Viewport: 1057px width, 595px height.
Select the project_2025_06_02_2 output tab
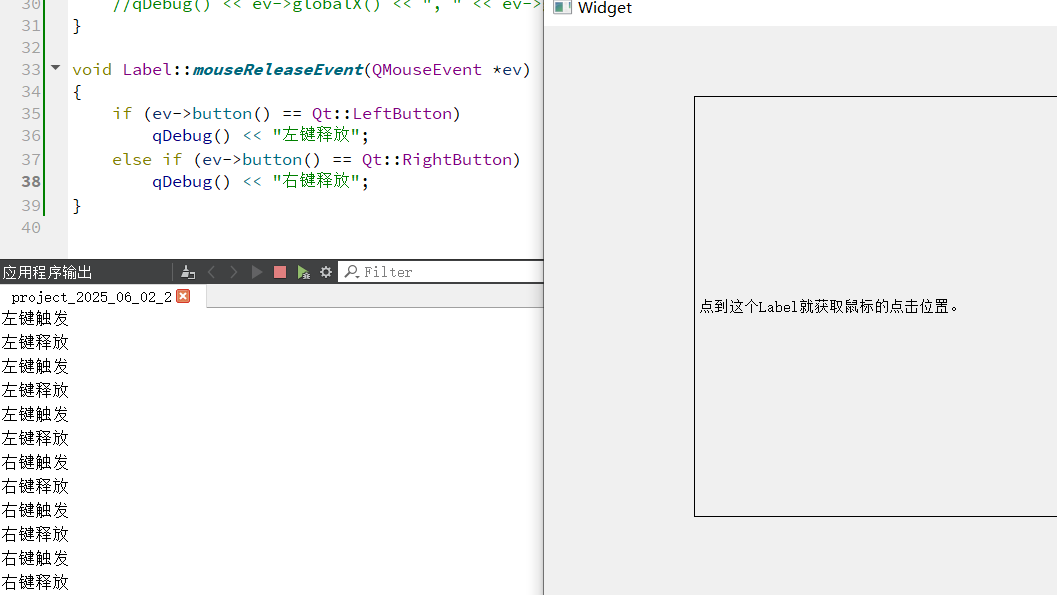tap(92, 297)
